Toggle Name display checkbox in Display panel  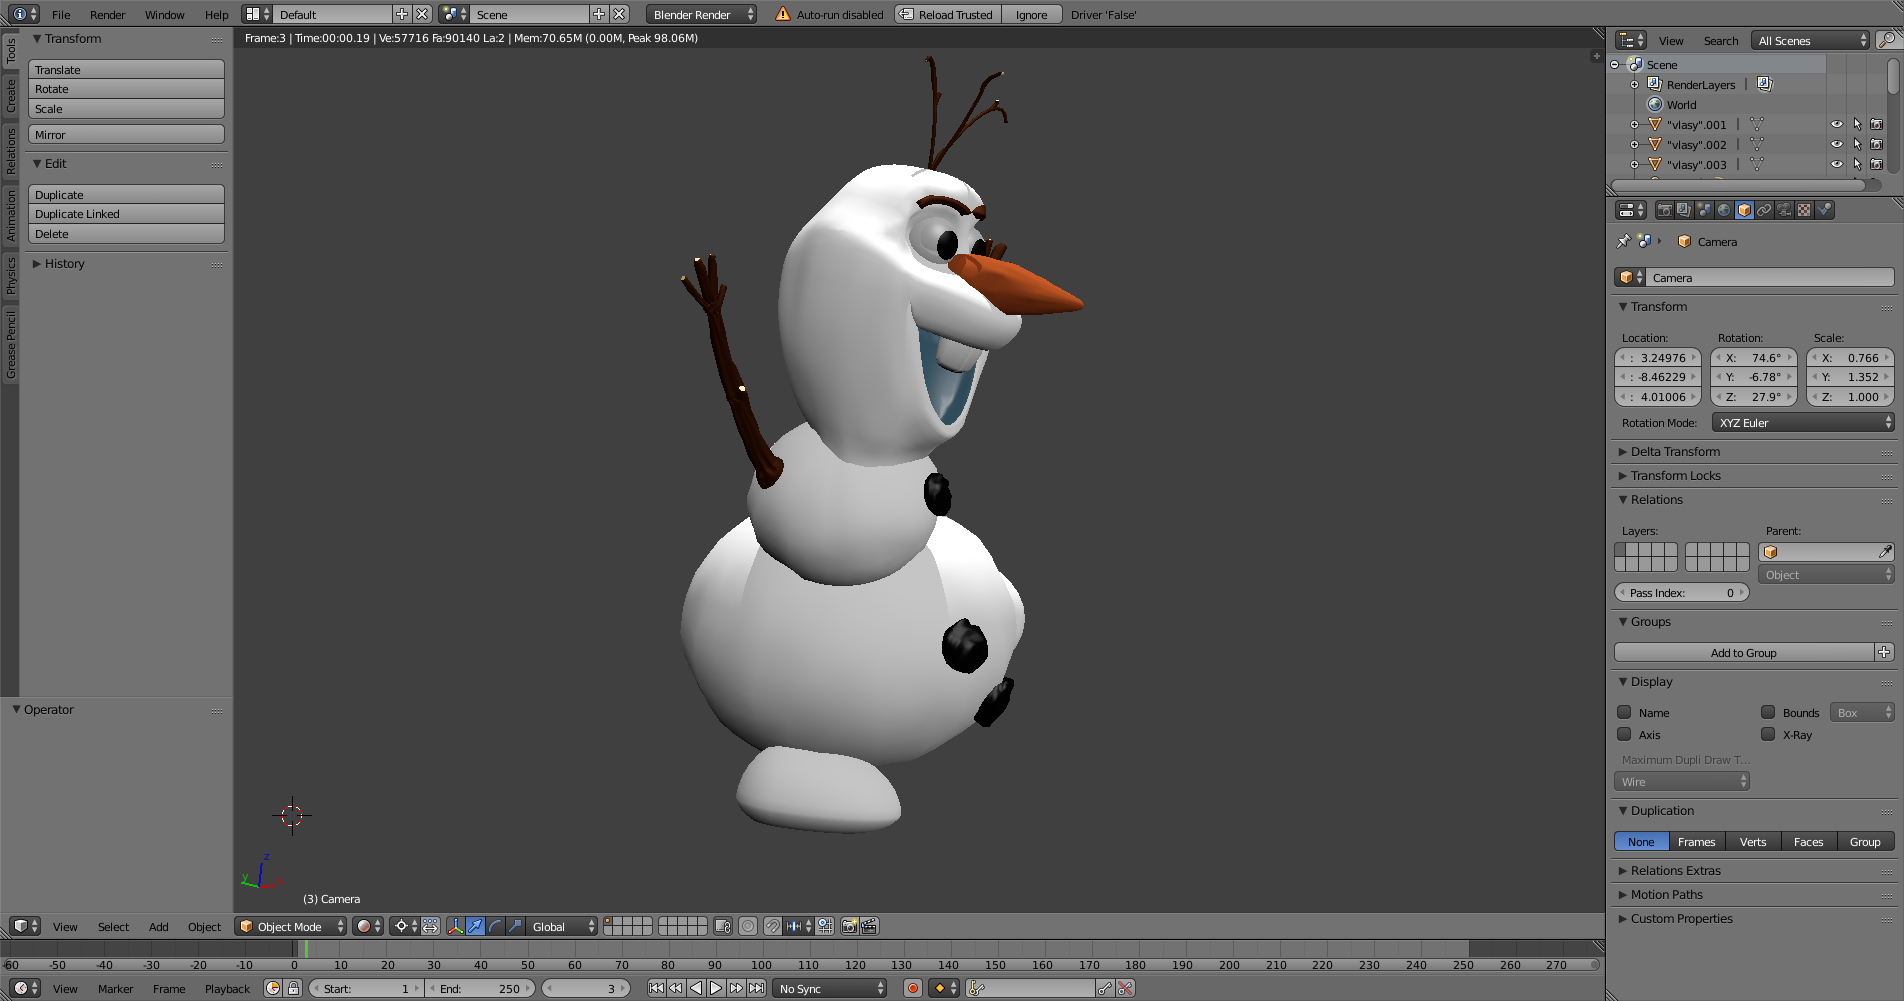click(1625, 712)
